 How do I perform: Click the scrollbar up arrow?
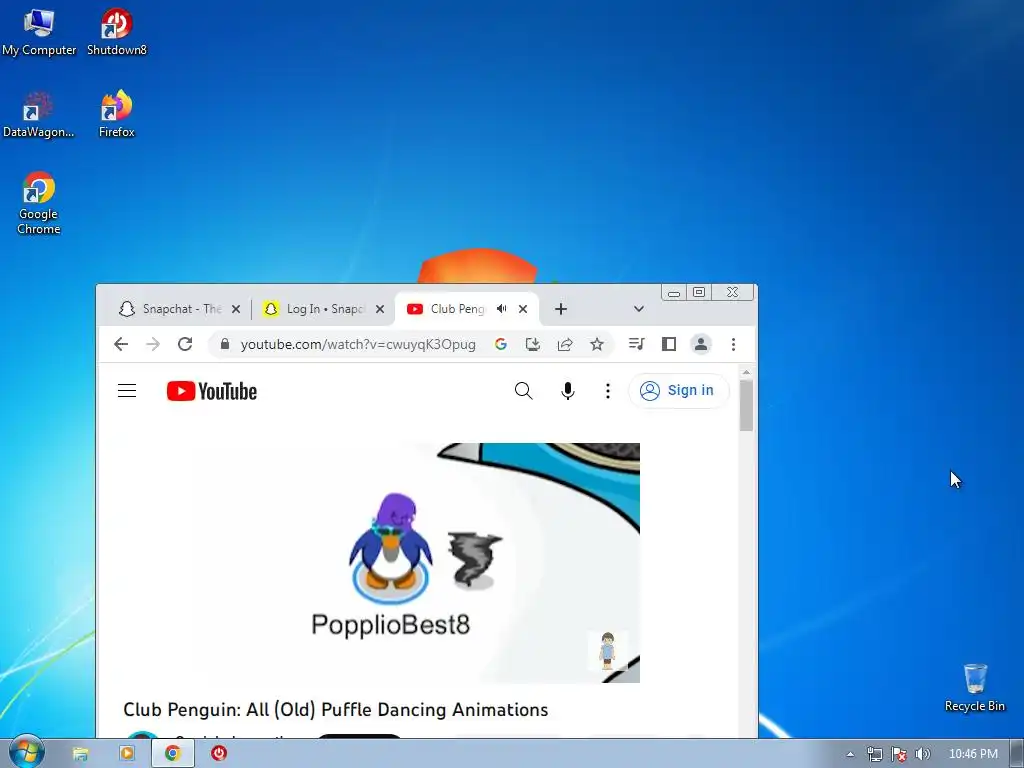[x=746, y=372]
